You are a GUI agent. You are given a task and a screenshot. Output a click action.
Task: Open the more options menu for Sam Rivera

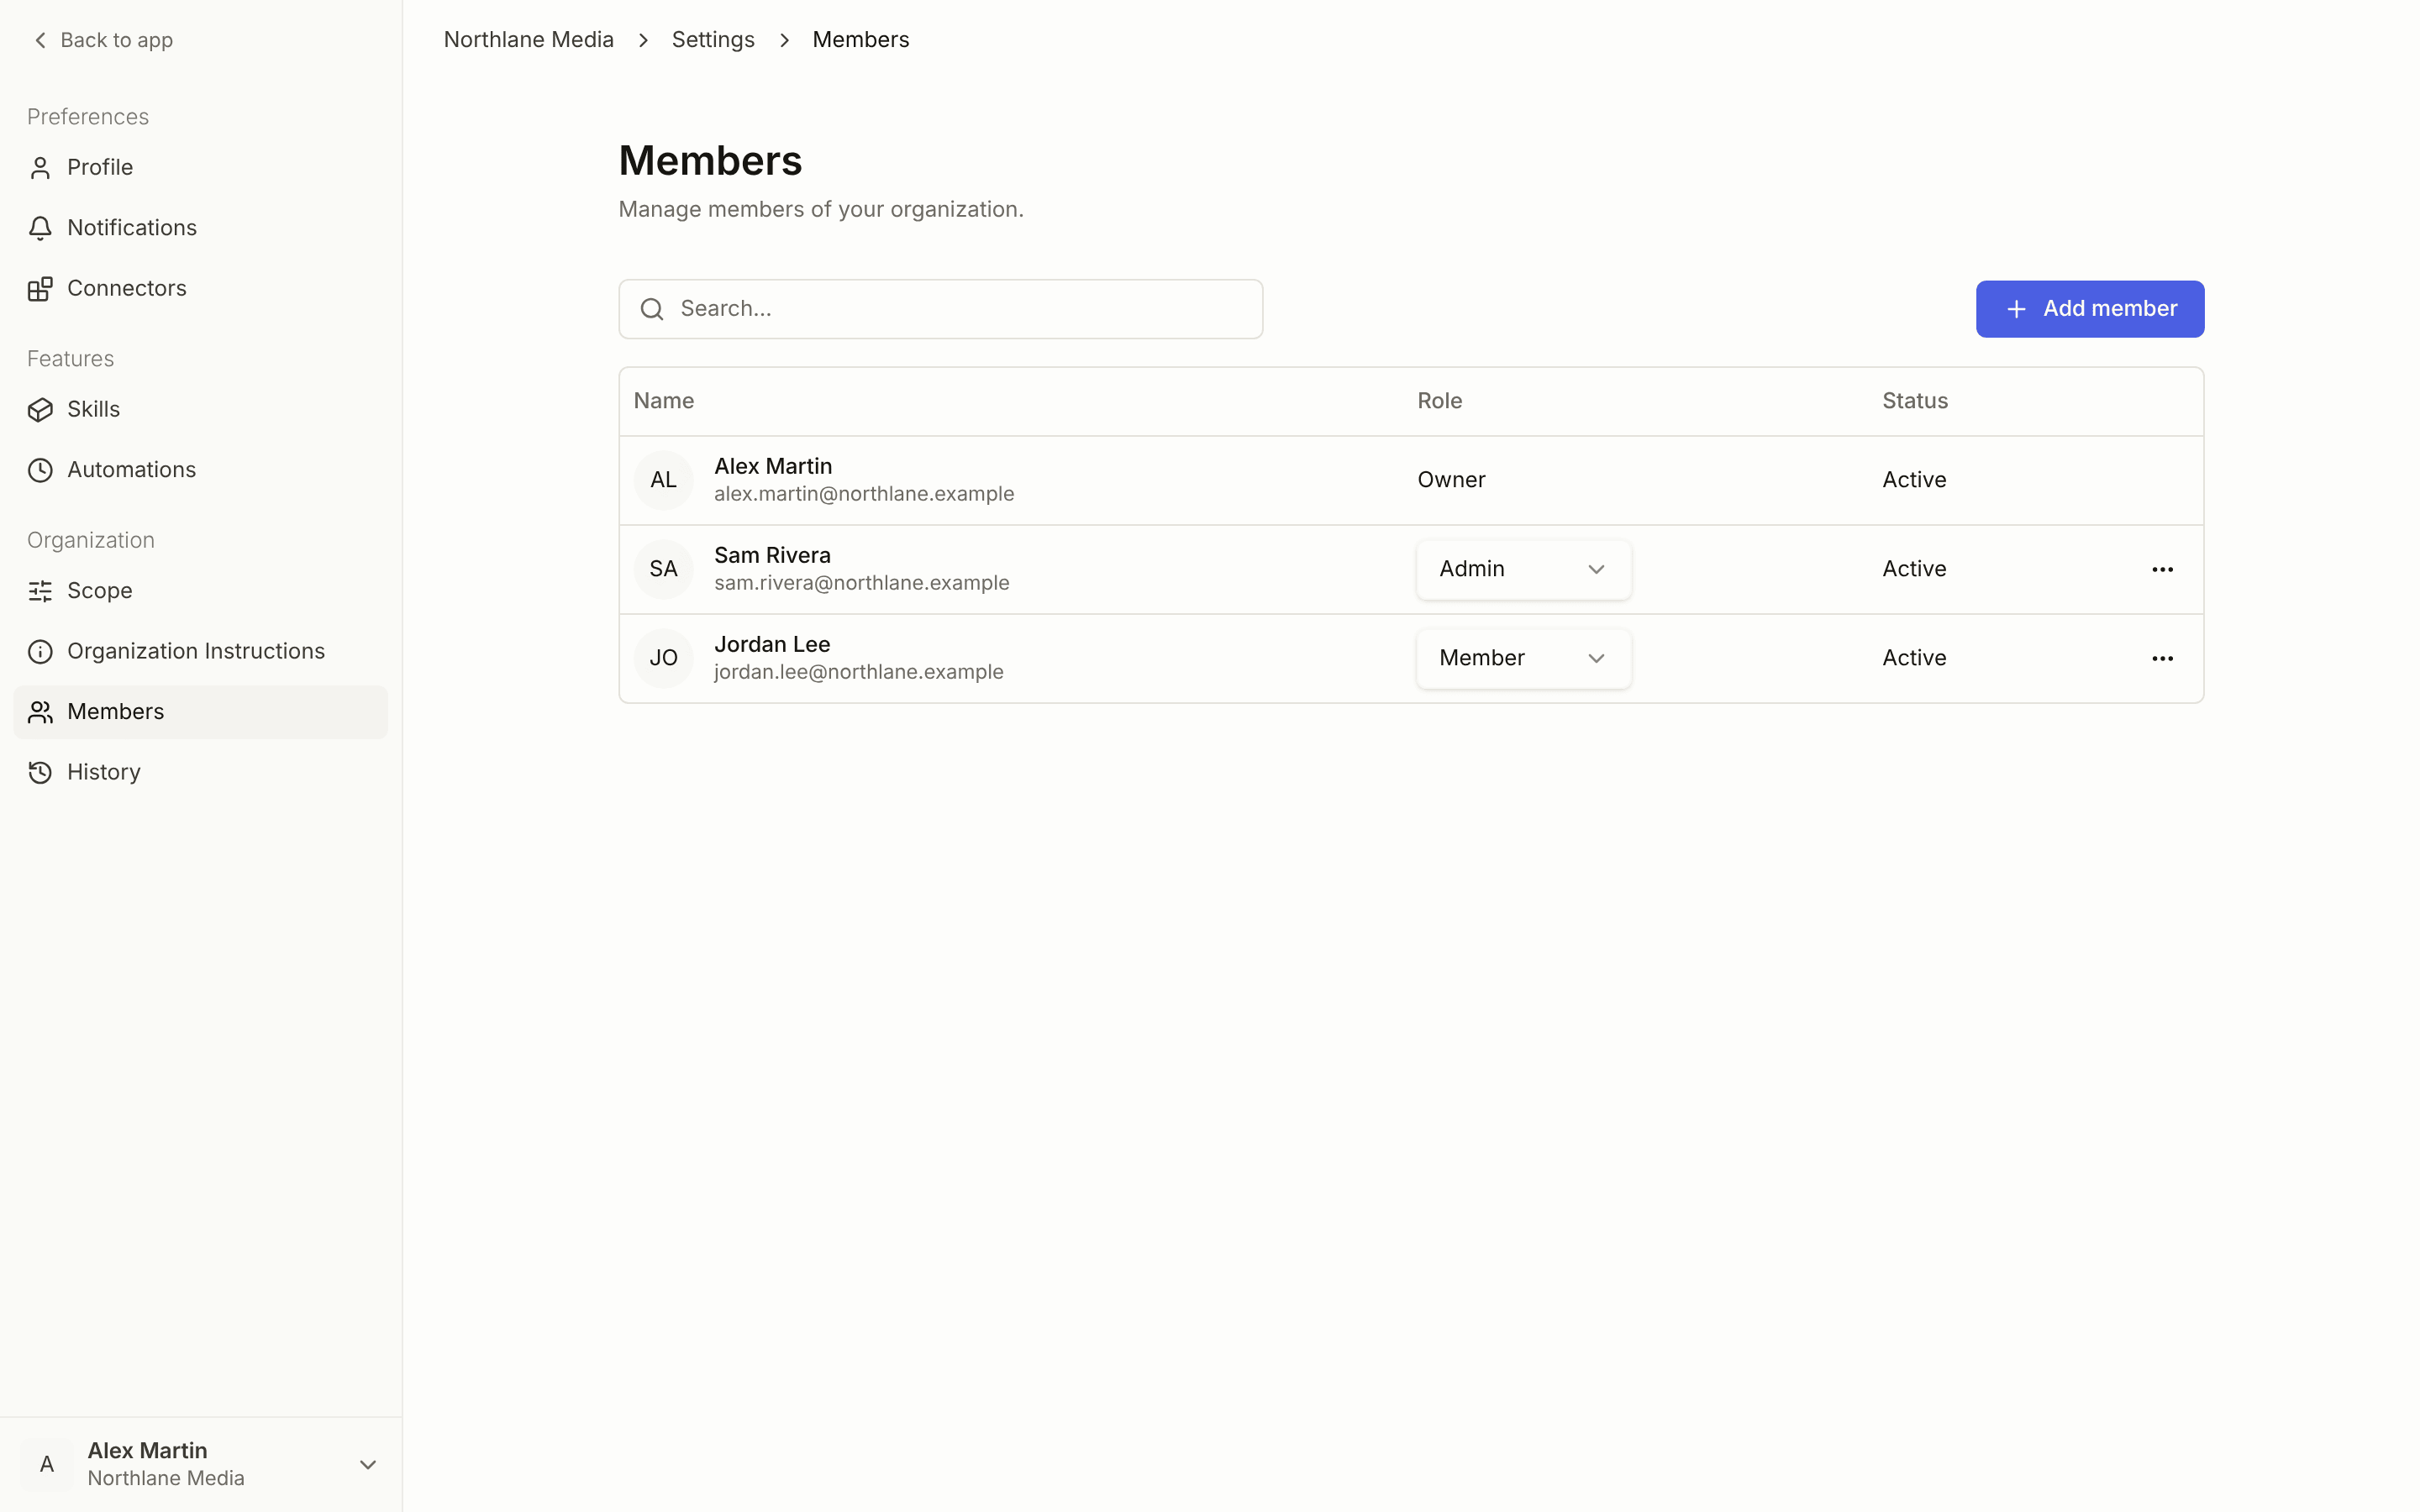(x=2162, y=569)
